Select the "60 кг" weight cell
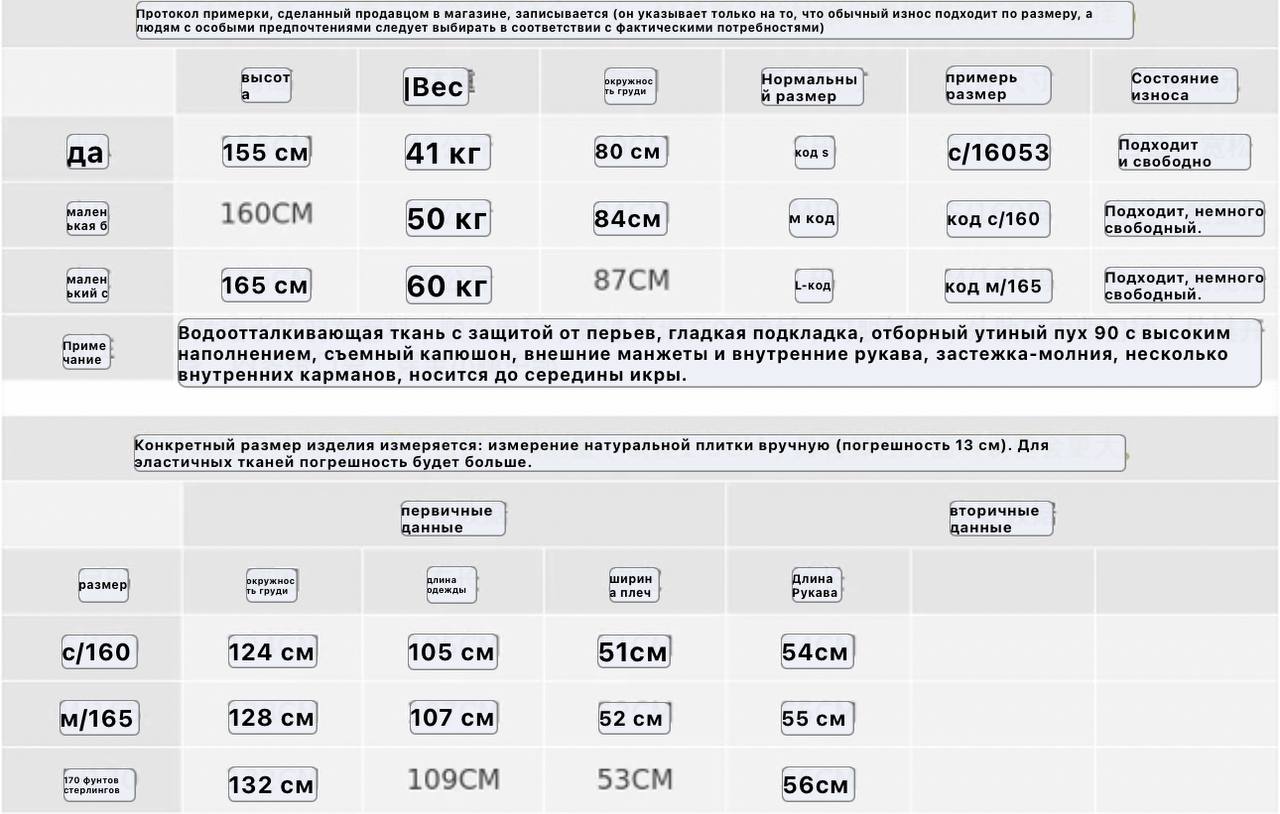 point(448,285)
